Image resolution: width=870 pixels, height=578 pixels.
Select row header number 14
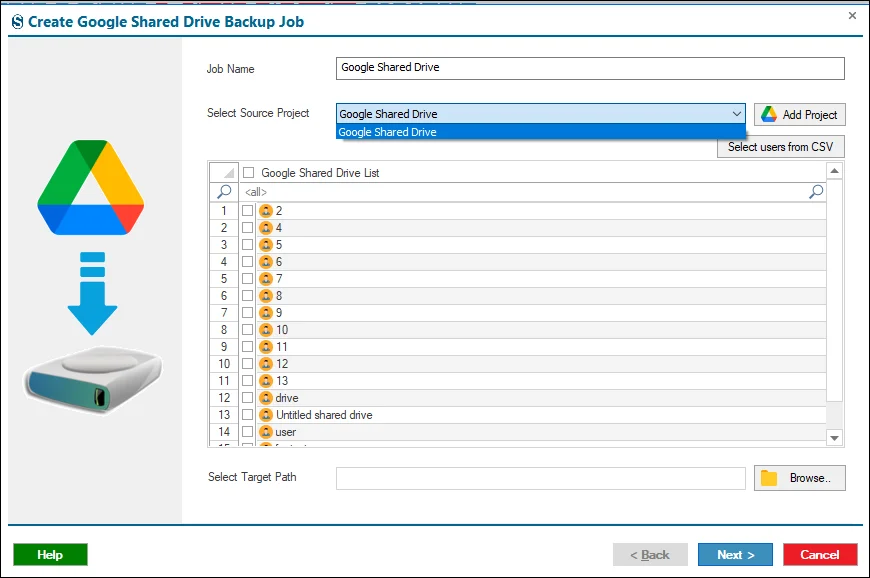point(224,432)
